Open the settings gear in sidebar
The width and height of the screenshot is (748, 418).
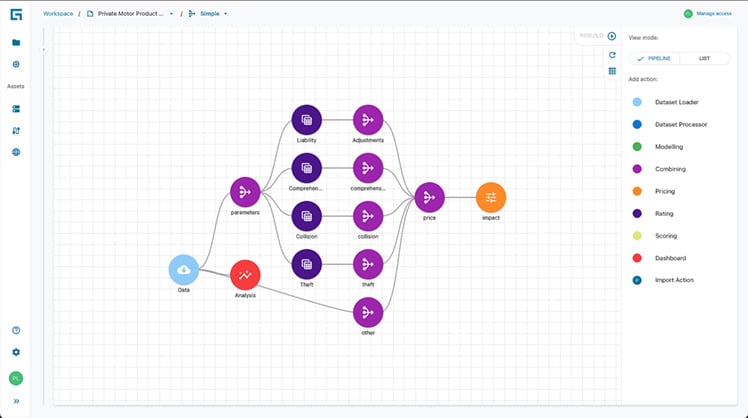point(16,352)
